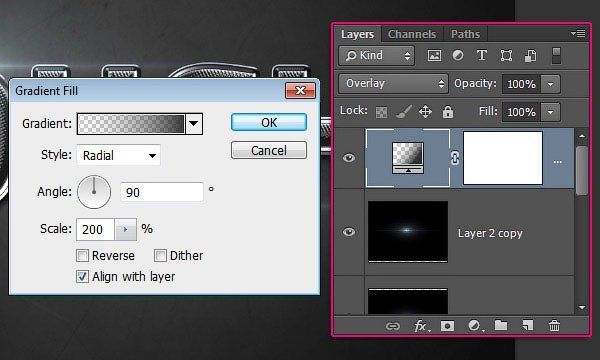Lock transparent pixels icon

click(x=381, y=112)
